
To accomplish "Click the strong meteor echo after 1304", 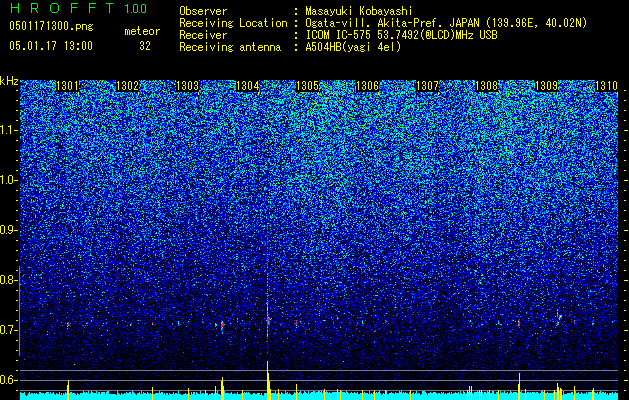I will point(268,320).
